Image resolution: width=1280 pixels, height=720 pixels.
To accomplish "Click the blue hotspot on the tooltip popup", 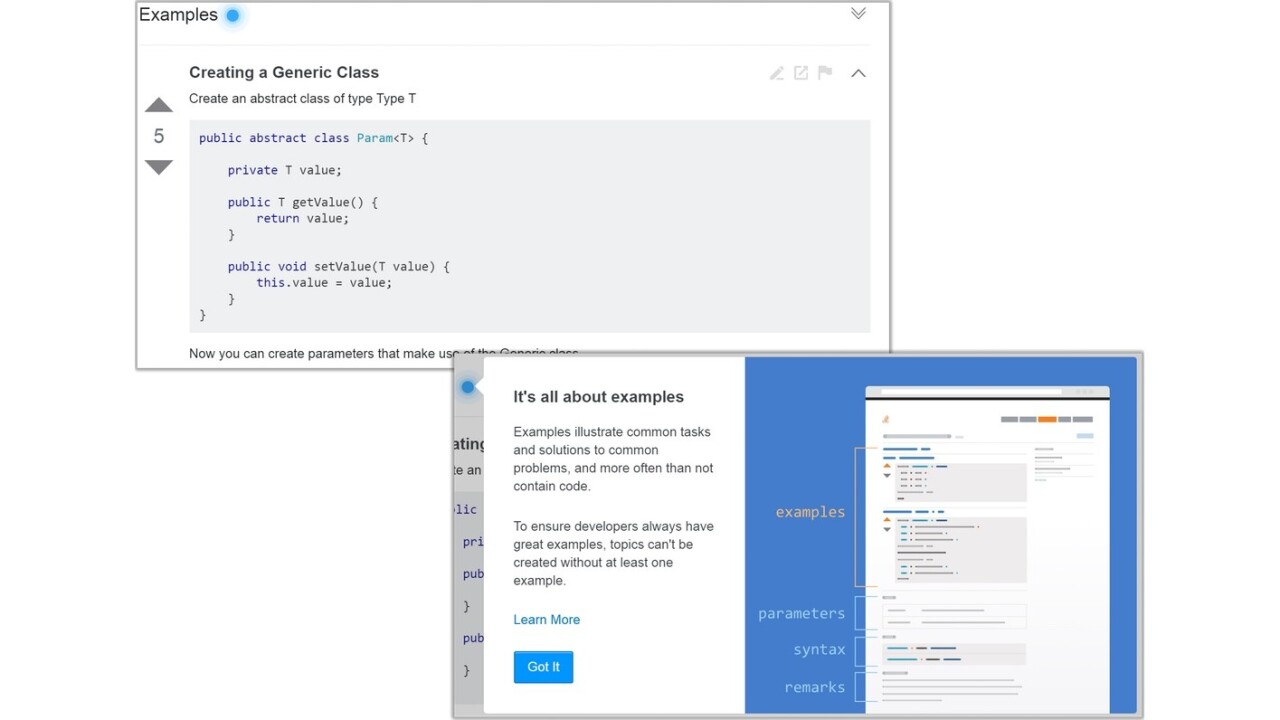I will [x=468, y=387].
